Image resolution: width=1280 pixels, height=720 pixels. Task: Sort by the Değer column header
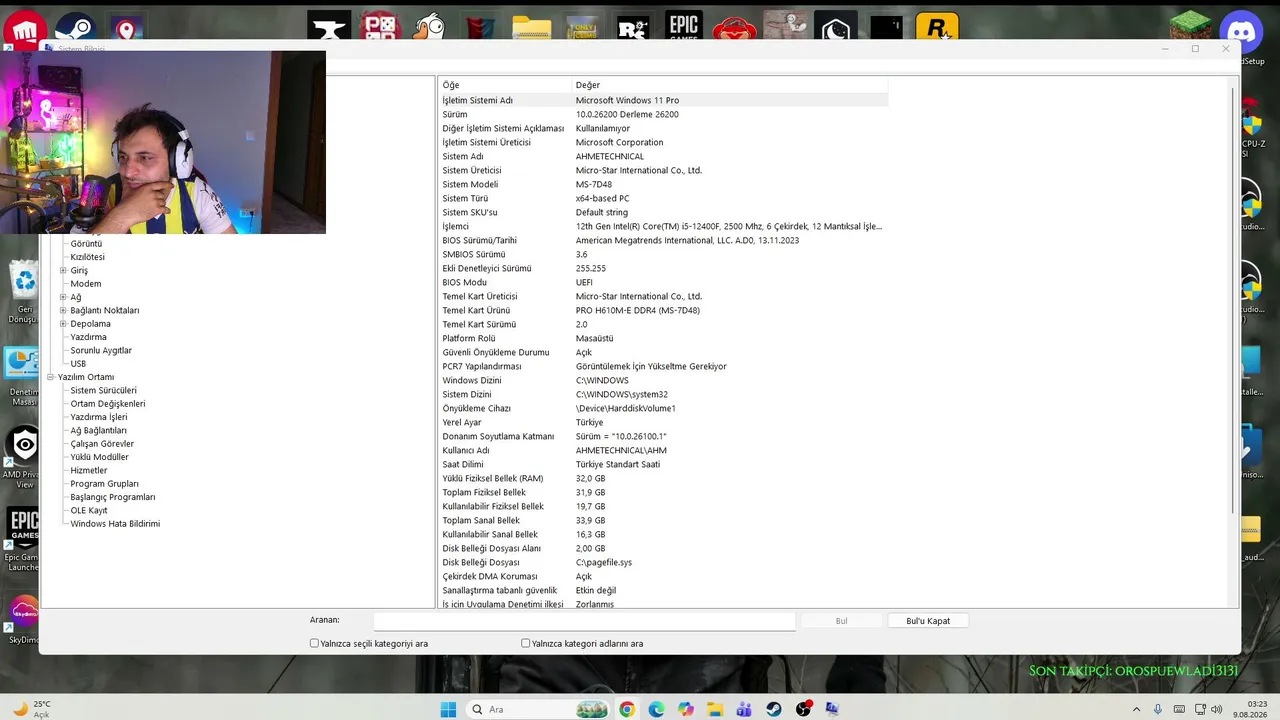click(730, 85)
